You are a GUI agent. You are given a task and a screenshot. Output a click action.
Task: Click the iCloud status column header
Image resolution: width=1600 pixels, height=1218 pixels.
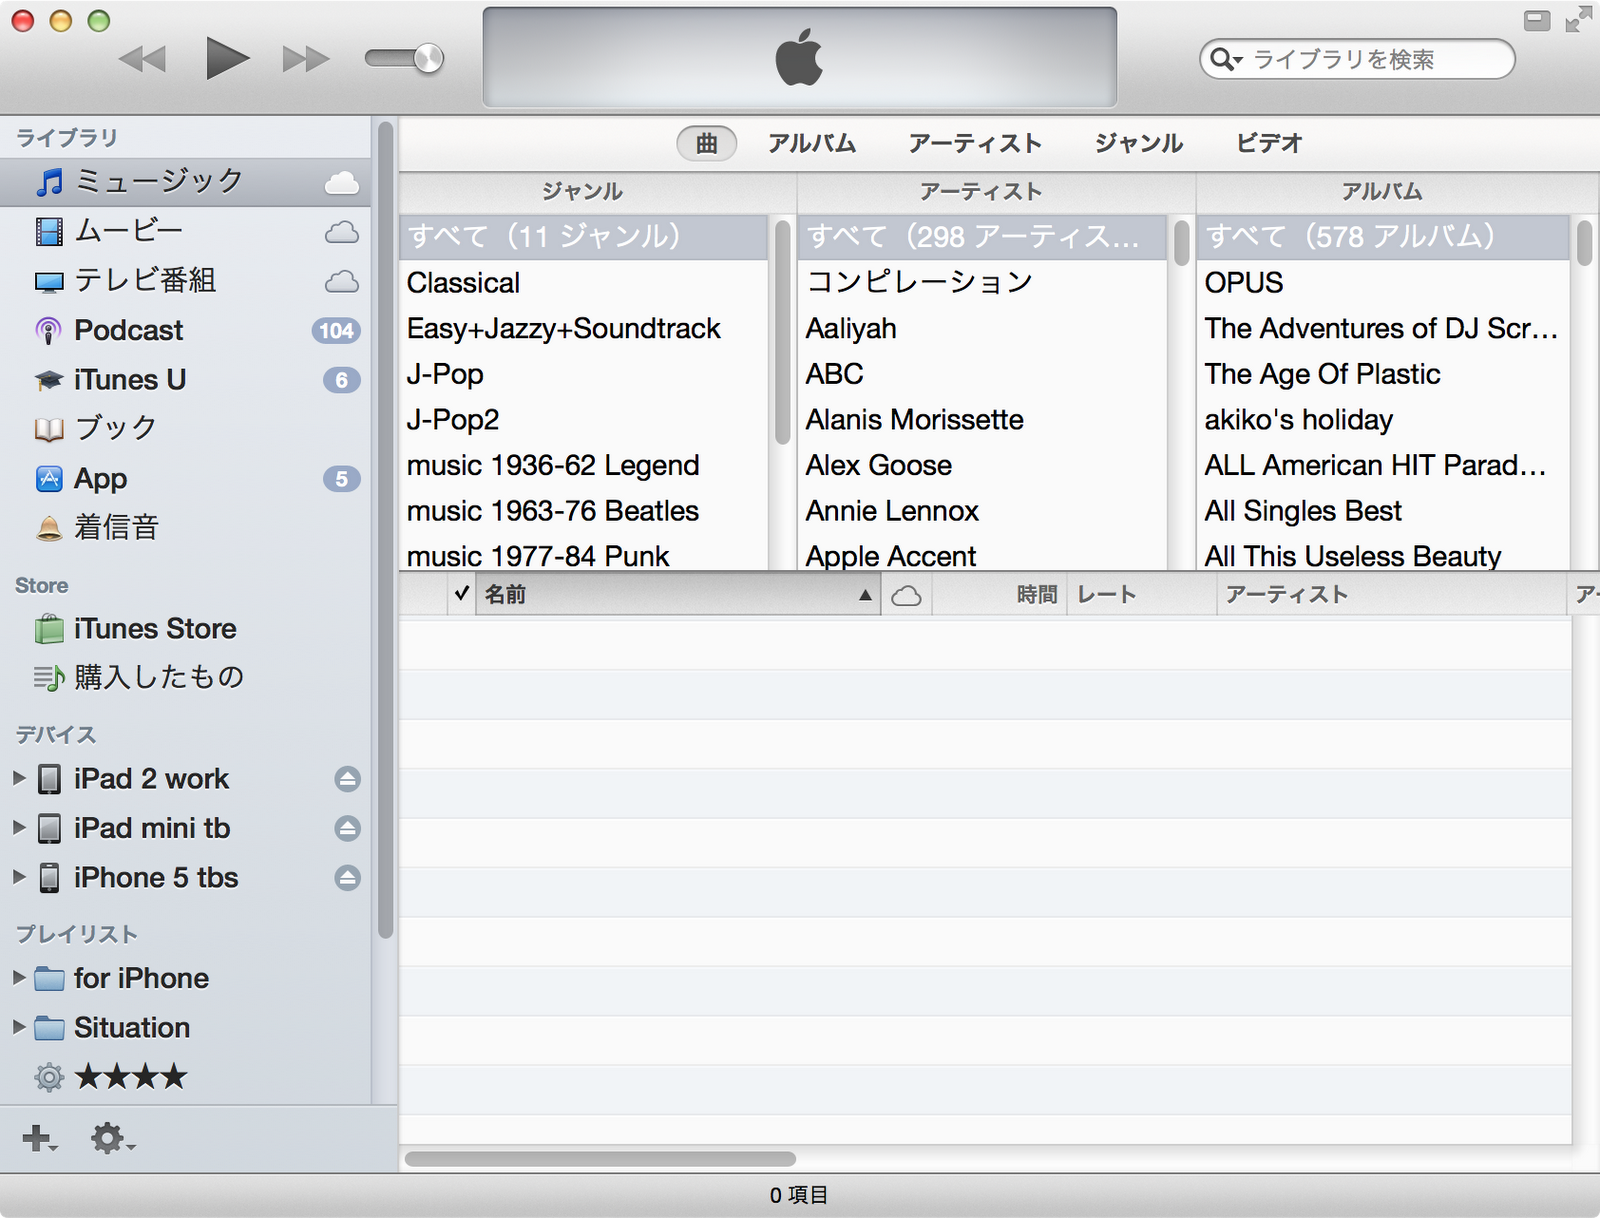click(906, 595)
